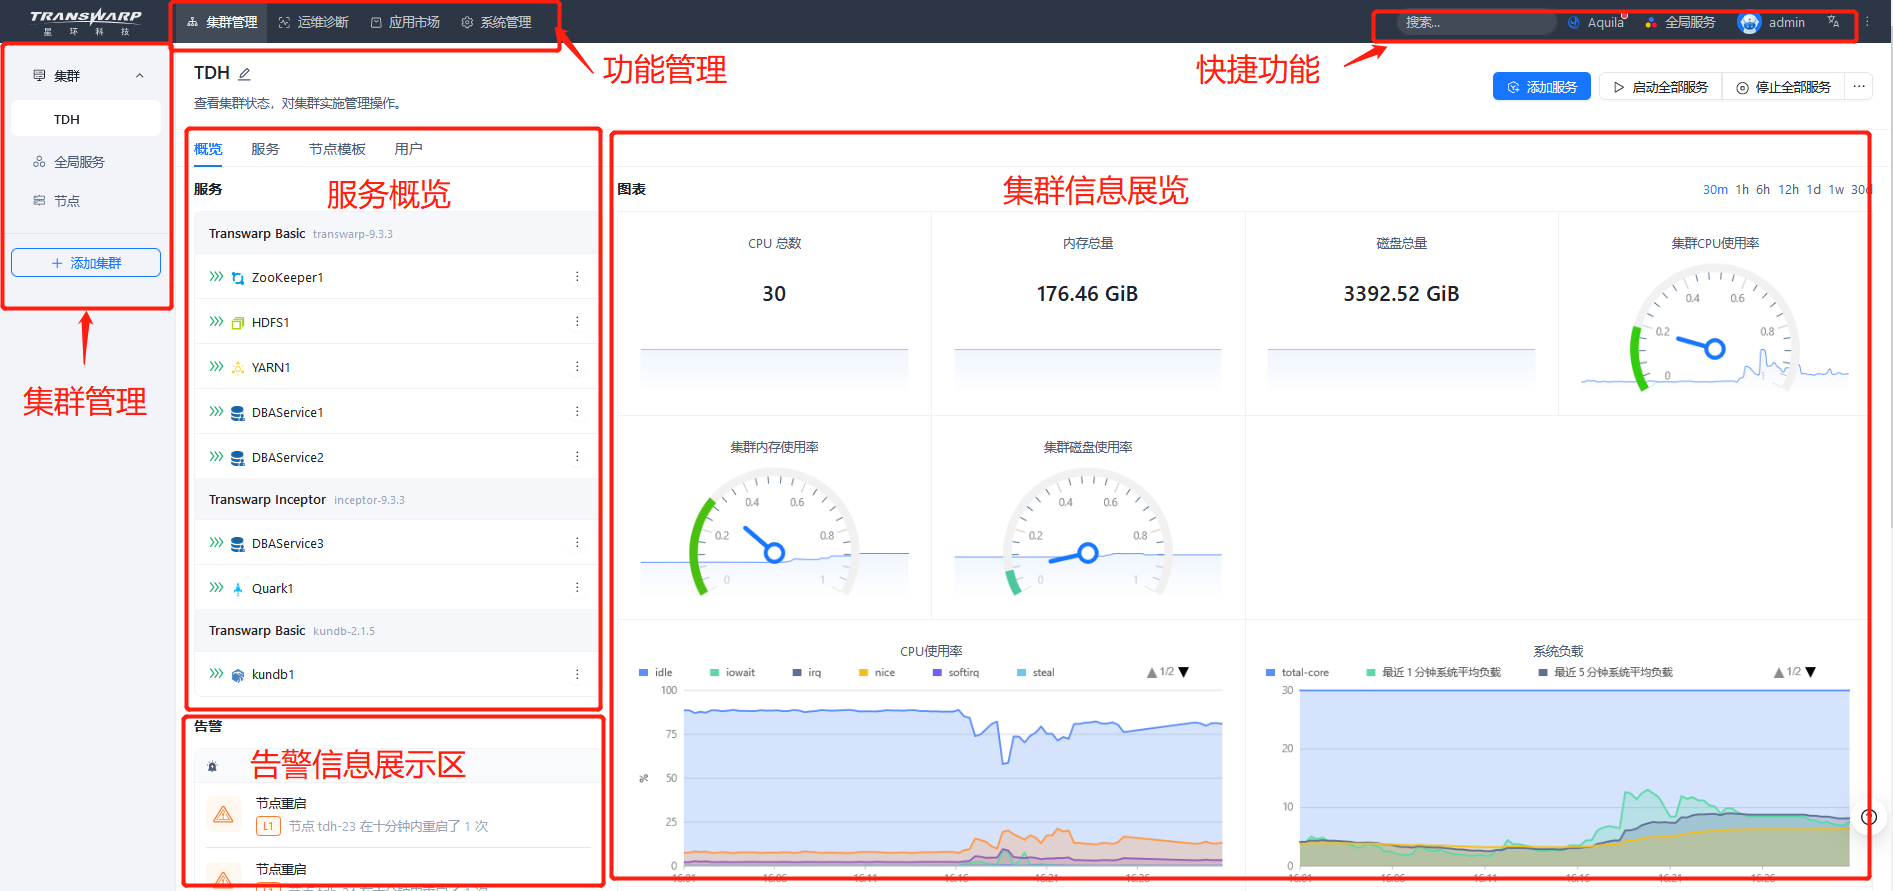This screenshot has width=1893, height=891.
Task: Switch to the 服务 tab
Action: tap(265, 149)
